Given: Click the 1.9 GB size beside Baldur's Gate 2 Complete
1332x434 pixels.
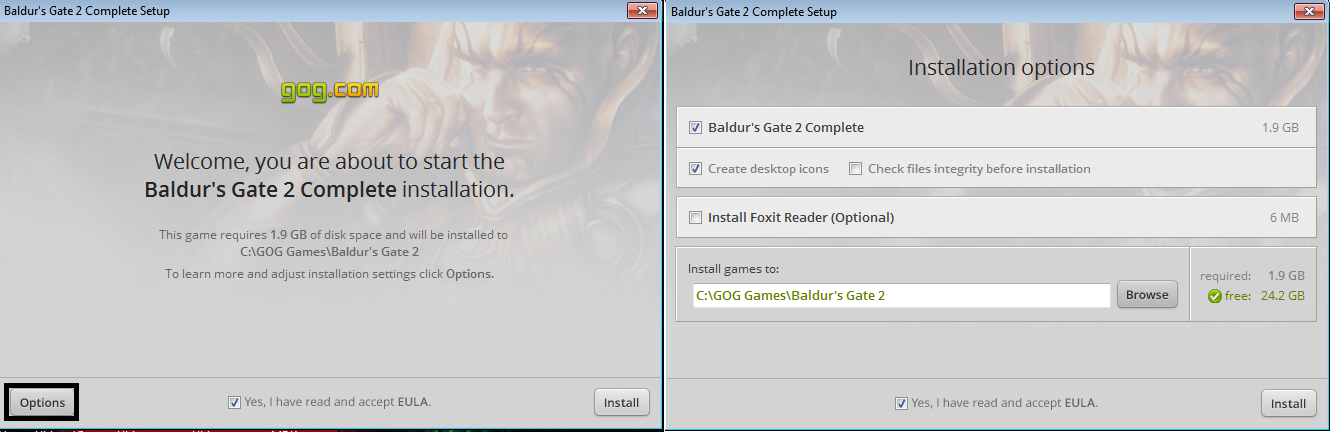Looking at the screenshot, I should coord(1280,128).
